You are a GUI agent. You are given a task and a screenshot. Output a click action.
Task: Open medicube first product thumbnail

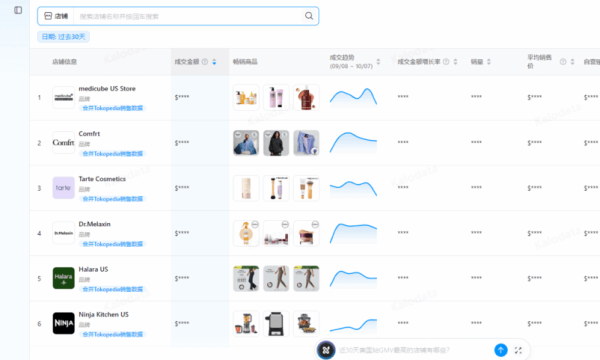click(x=246, y=98)
